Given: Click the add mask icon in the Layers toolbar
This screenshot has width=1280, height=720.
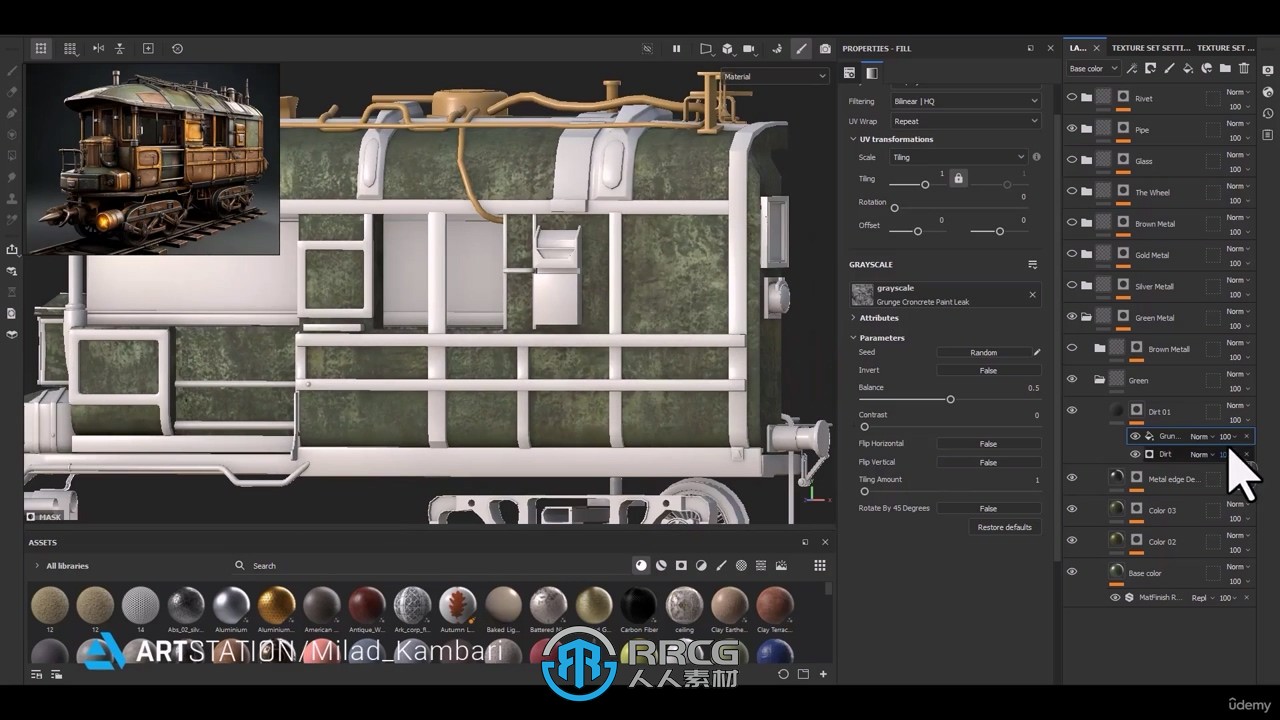Looking at the screenshot, I should click(1150, 68).
